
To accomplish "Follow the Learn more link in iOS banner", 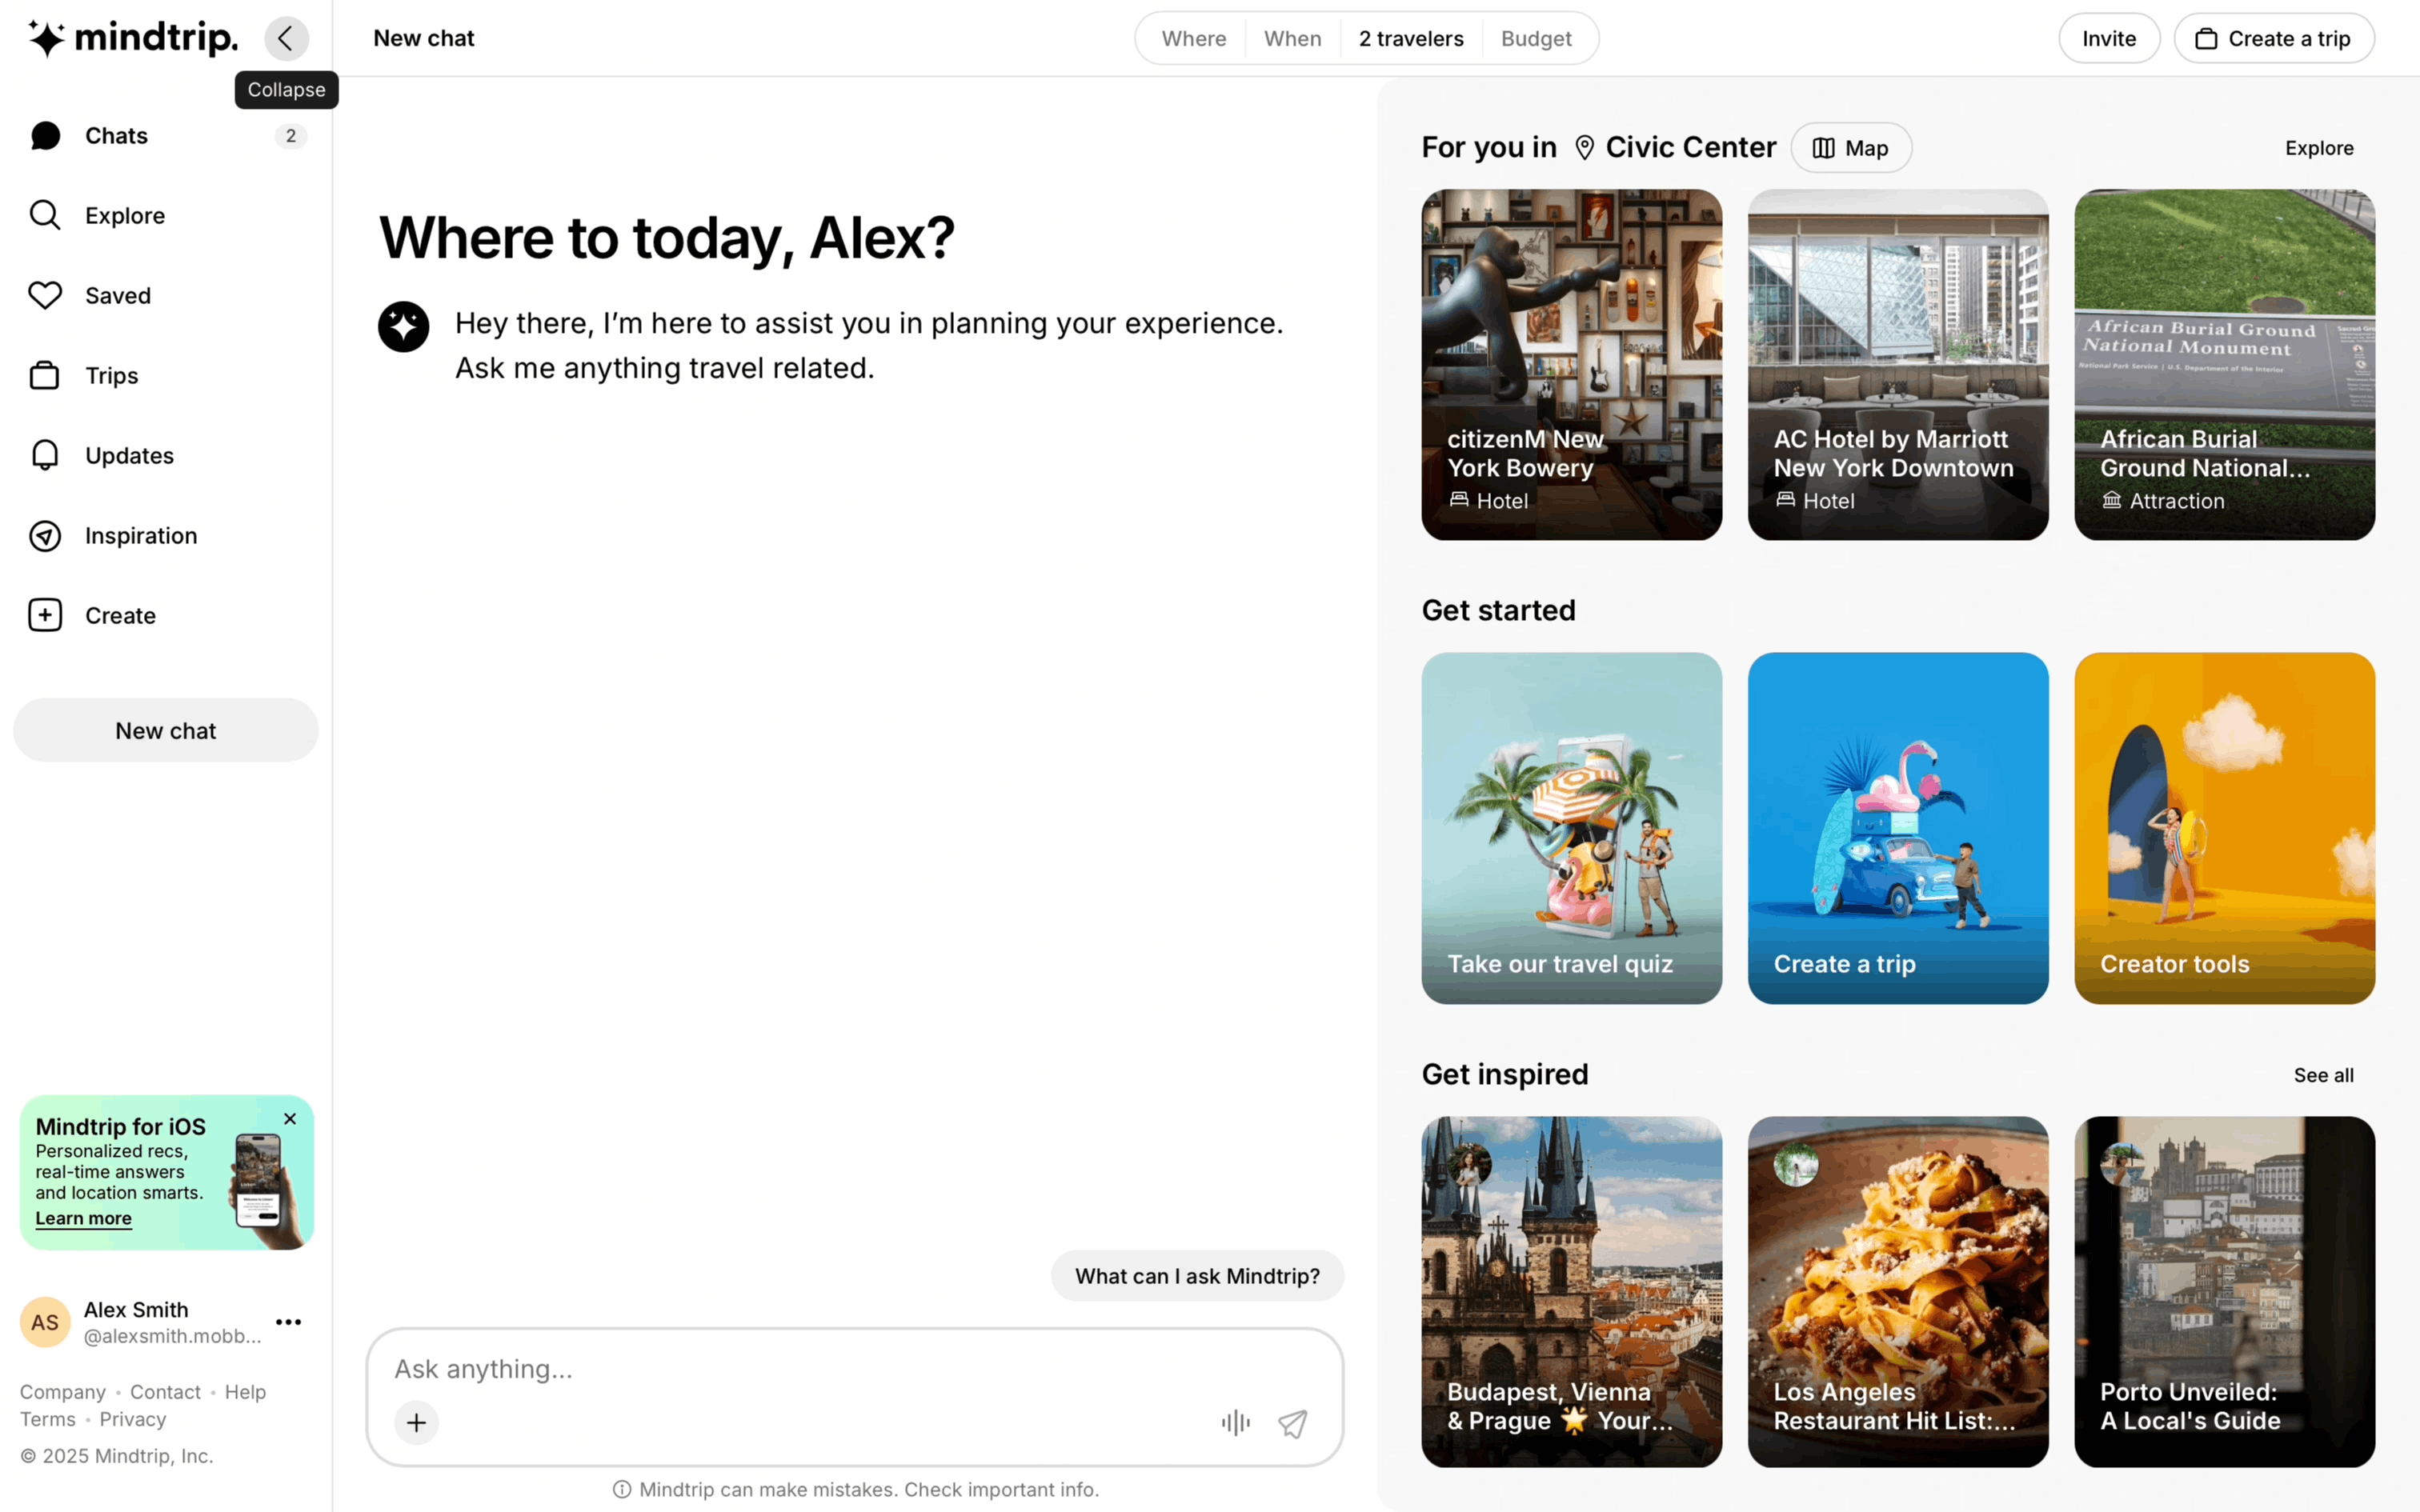I will (x=84, y=1218).
